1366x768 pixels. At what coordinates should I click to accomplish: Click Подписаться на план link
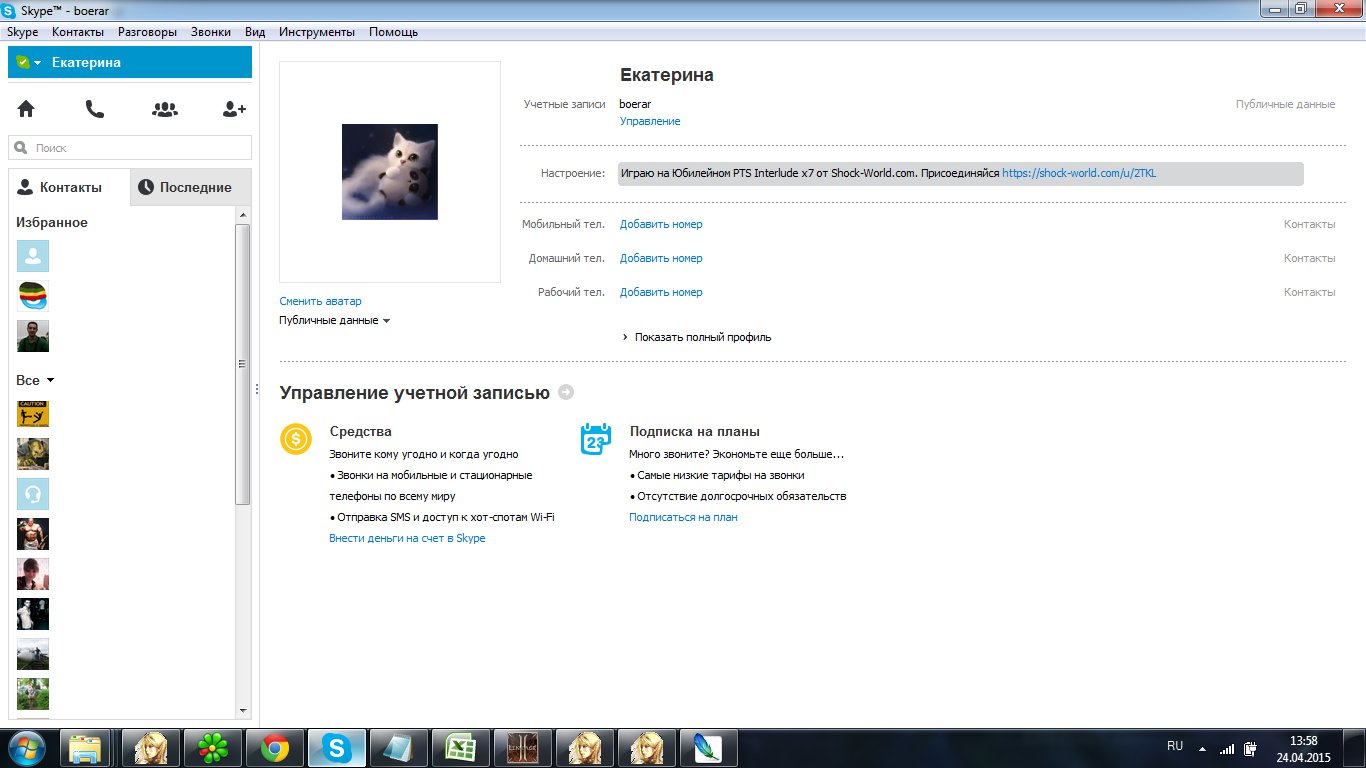point(683,517)
